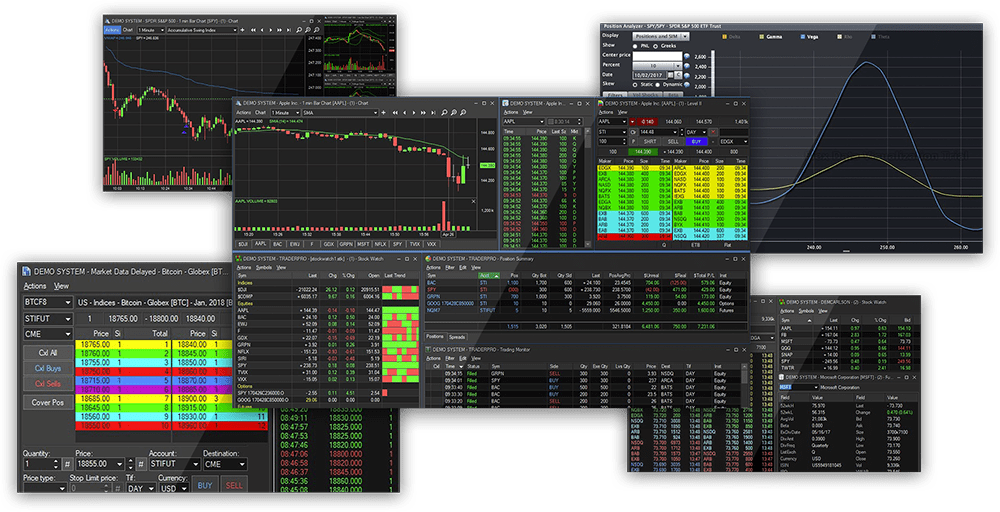The image size is (1000, 512).
Task: Click last magnifier icon in AAPL chart
Action: (463, 112)
